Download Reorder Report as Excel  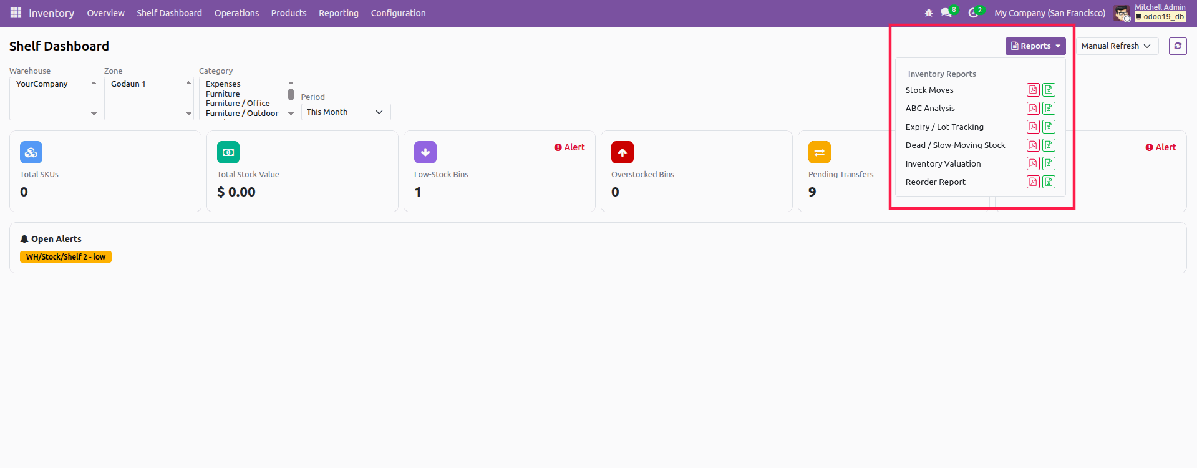(1049, 182)
